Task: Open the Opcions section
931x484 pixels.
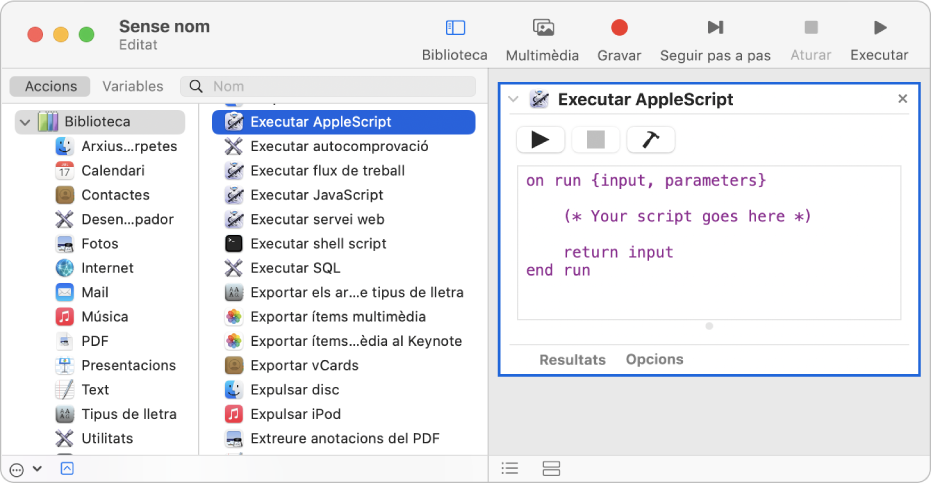Action: click(654, 359)
